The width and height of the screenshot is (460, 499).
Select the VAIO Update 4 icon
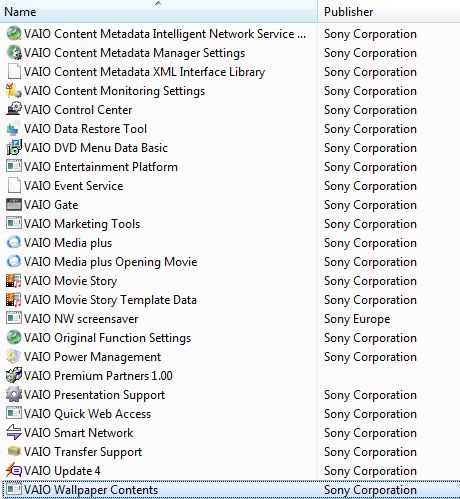(x=14, y=470)
